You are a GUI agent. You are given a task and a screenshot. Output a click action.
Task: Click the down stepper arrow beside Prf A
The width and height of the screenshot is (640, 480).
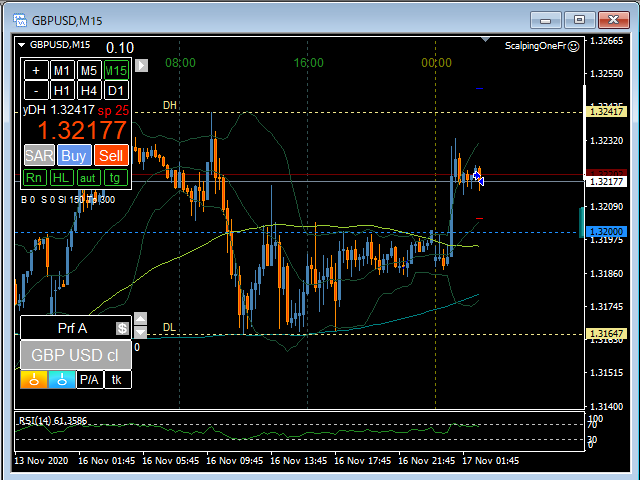coord(140,332)
